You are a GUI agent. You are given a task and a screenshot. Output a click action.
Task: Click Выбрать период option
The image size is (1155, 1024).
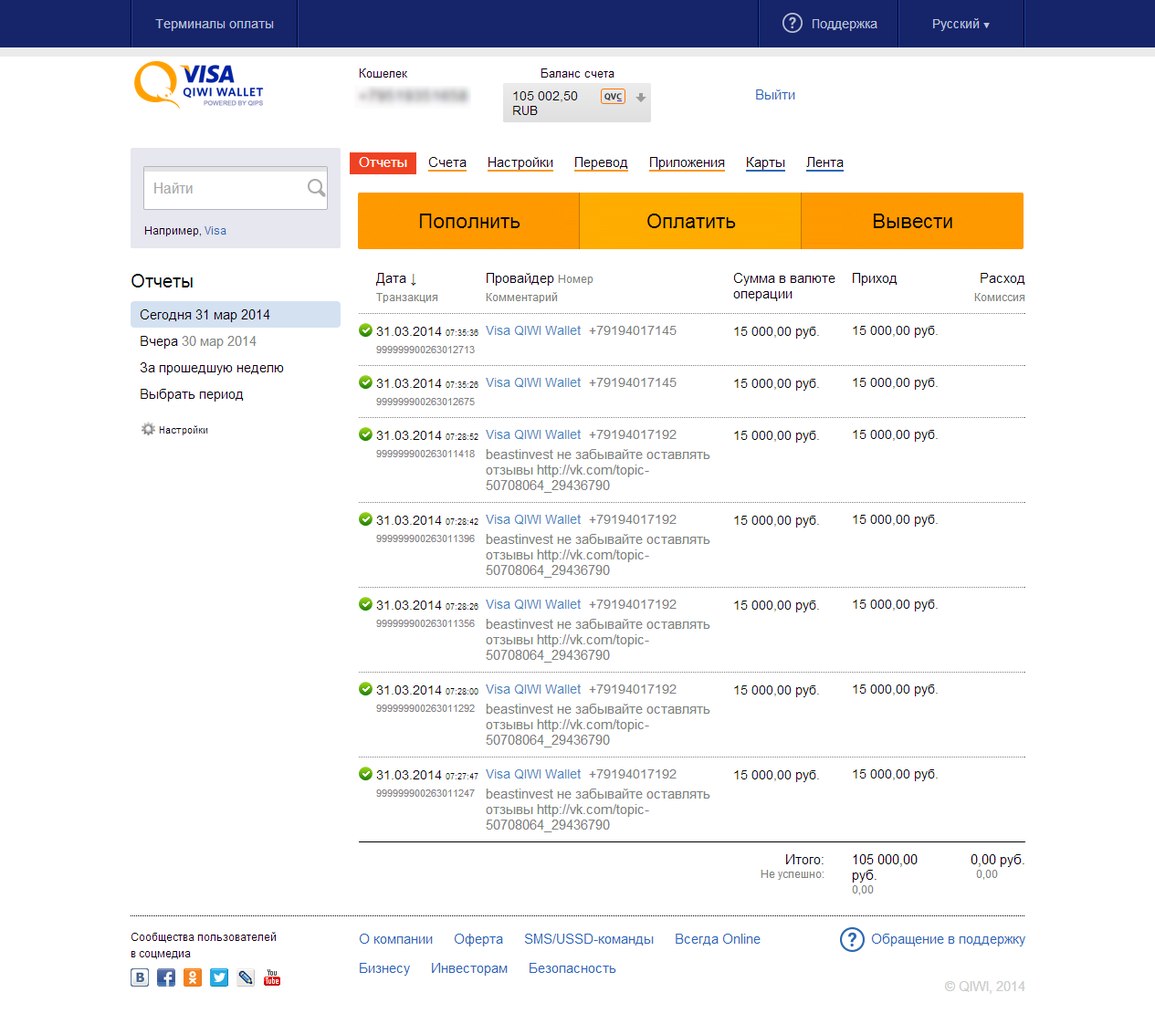pos(192,394)
